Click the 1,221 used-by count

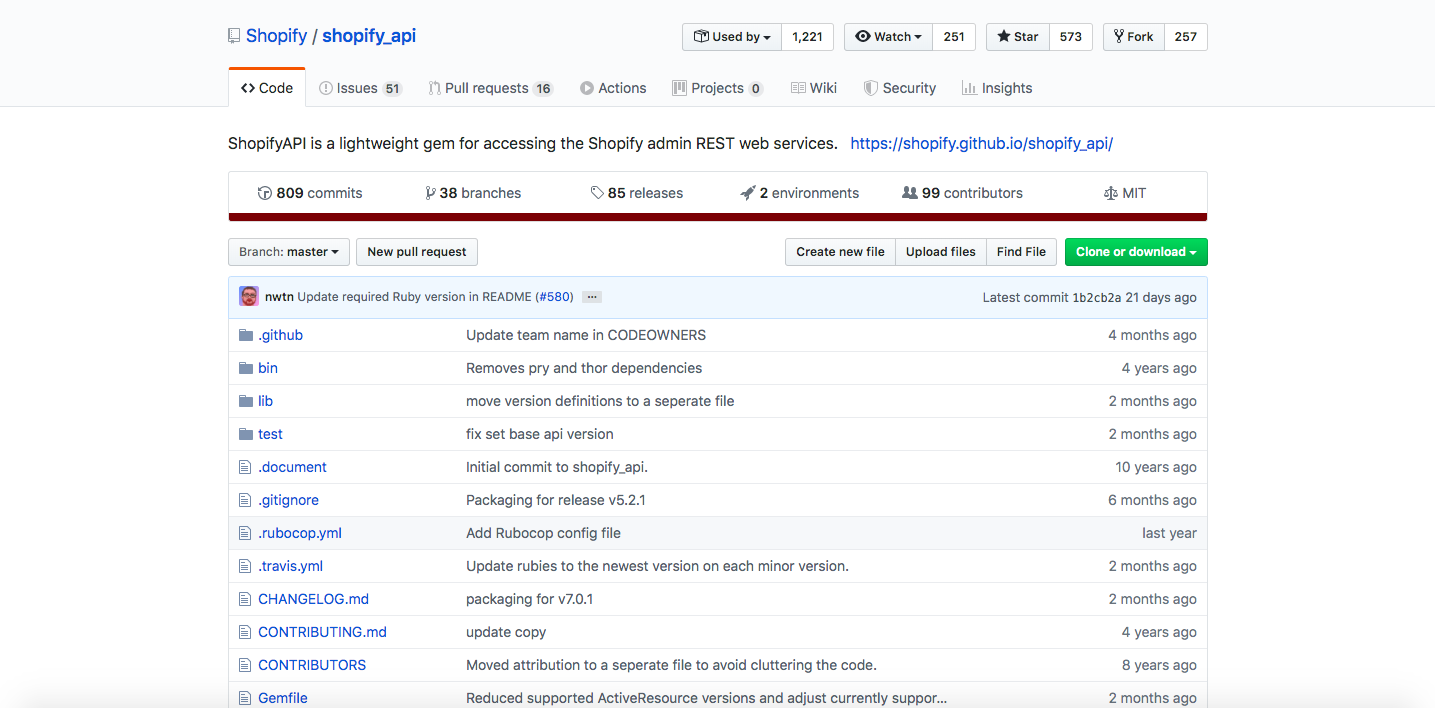click(807, 37)
